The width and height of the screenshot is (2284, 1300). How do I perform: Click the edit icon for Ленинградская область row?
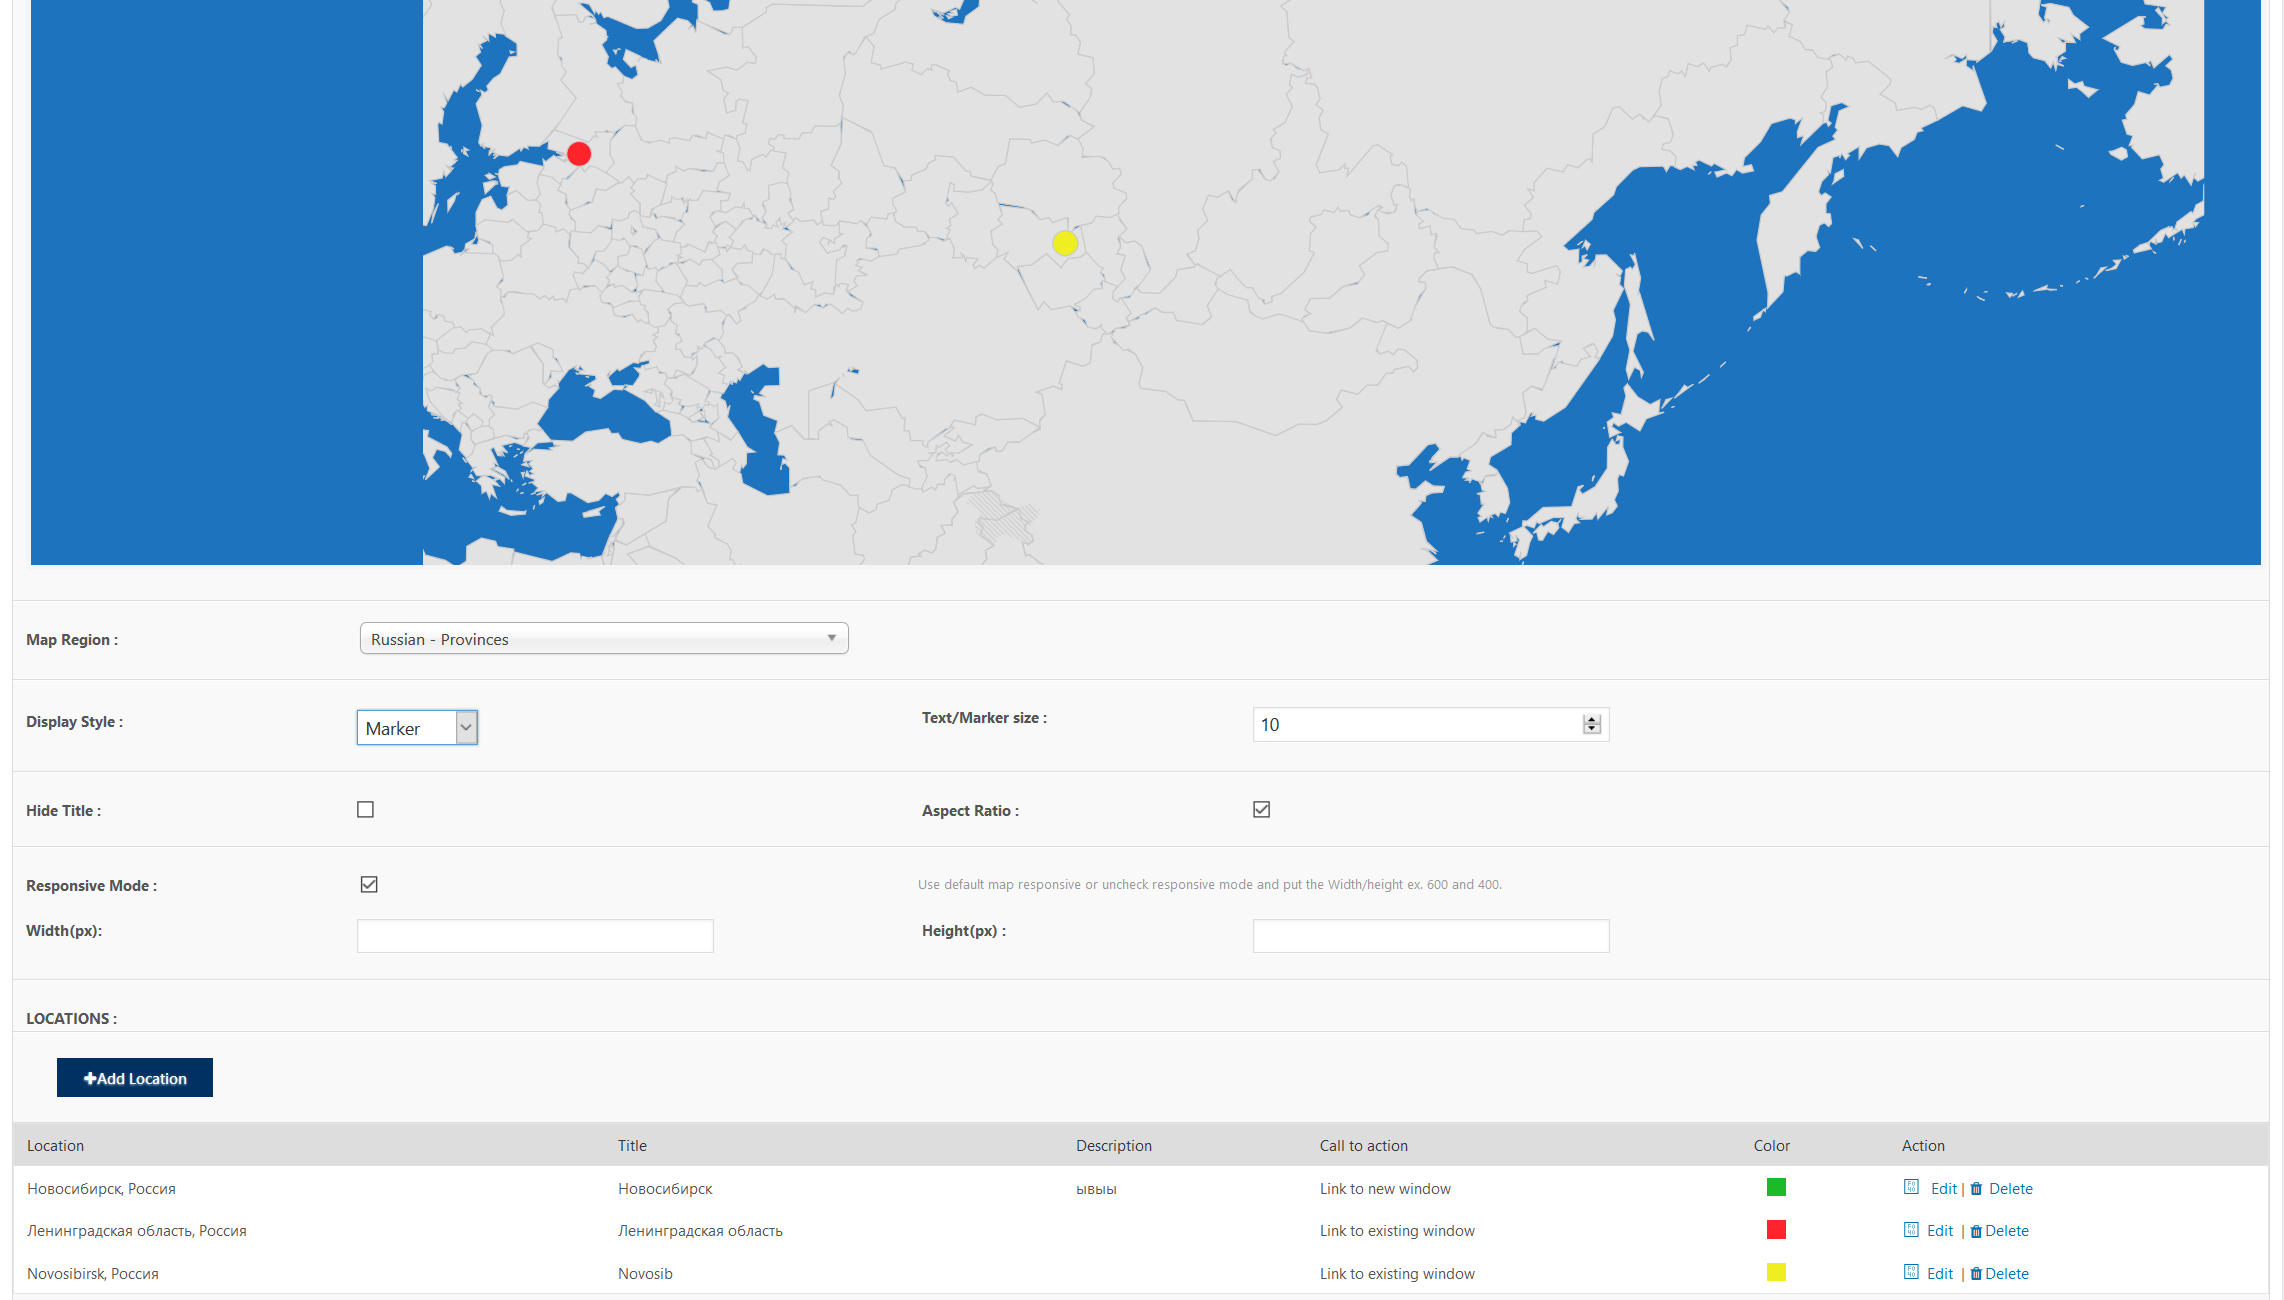(1911, 1230)
